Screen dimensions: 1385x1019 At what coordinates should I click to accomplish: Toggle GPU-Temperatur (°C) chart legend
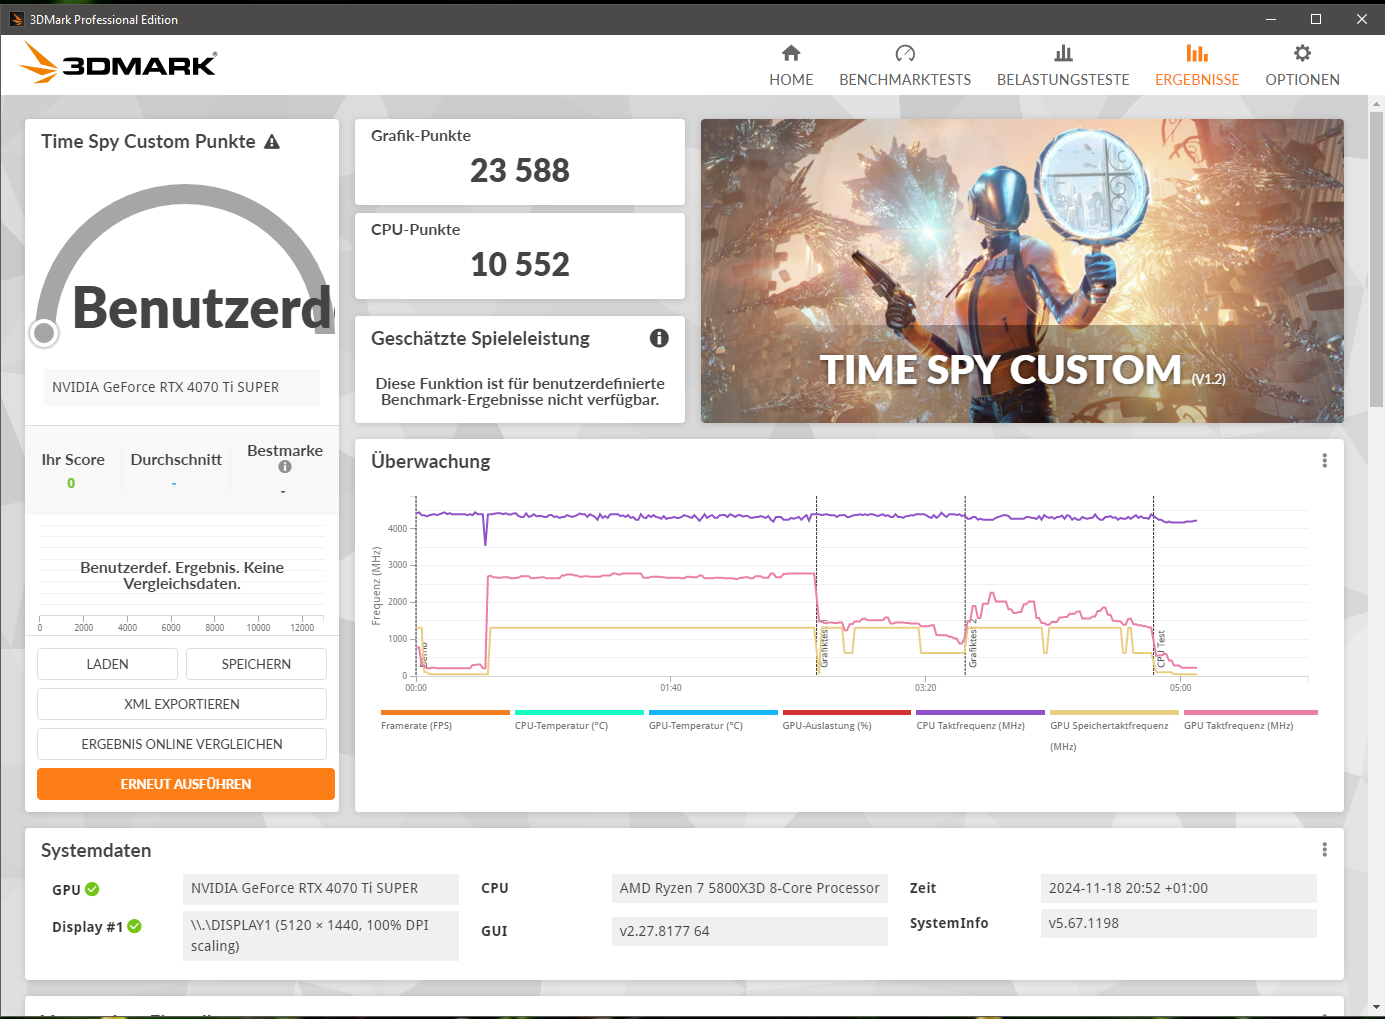pyautogui.click(x=713, y=720)
